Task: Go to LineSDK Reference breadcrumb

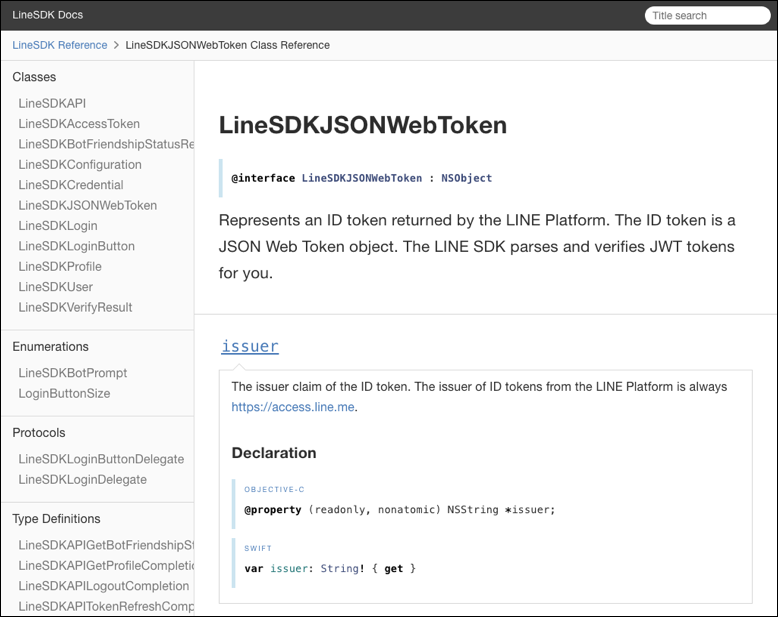Action: point(60,45)
